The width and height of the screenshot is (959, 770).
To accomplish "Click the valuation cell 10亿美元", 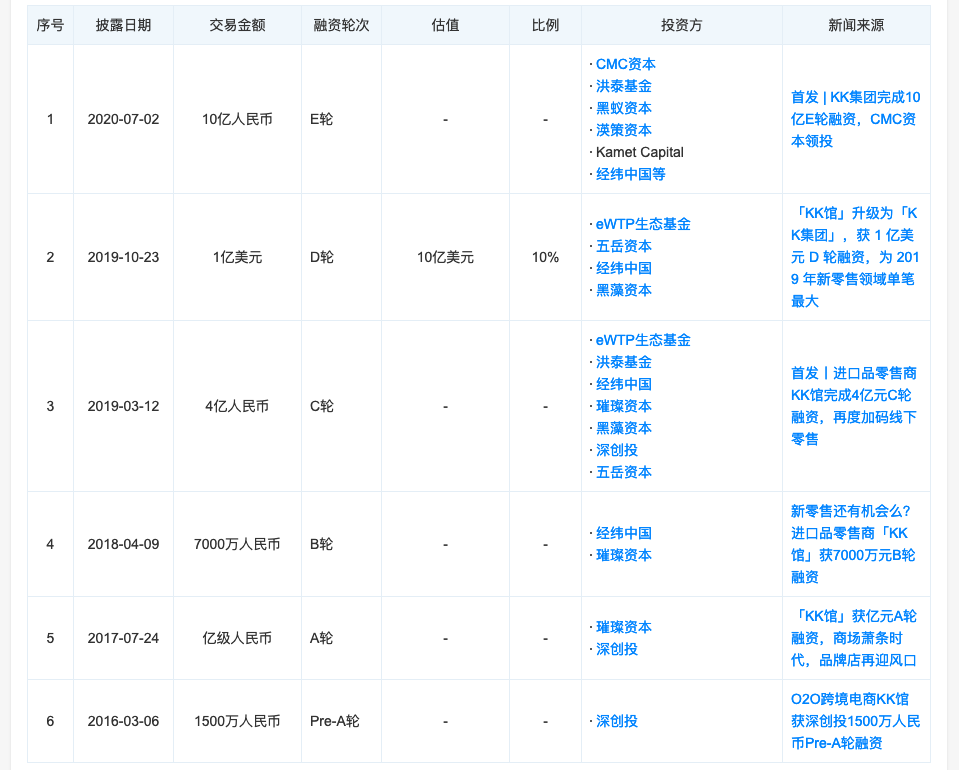I will click(x=445, y=257).
